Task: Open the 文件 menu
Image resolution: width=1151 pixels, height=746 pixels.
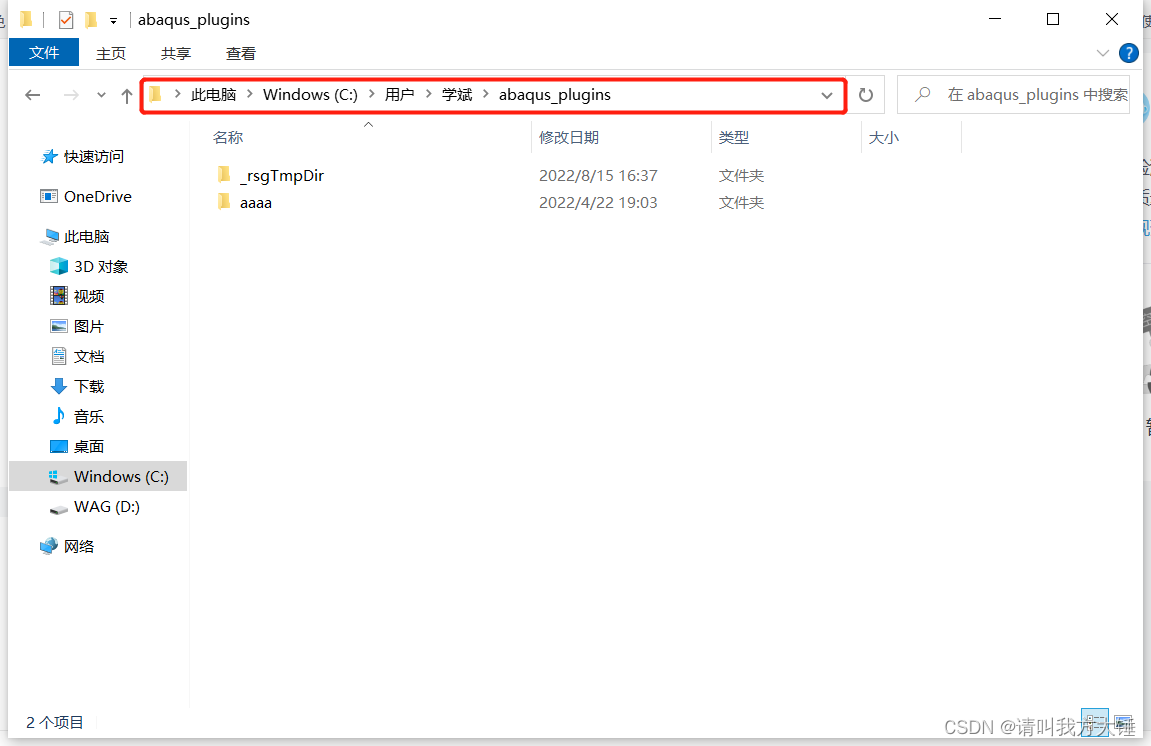Action: point(44,53)
